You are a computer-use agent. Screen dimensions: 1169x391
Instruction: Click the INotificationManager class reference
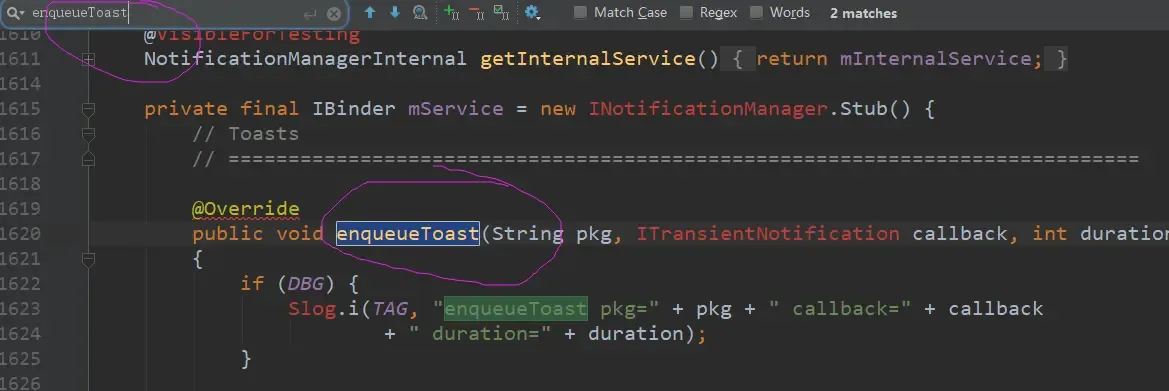[x=708, y=109]
